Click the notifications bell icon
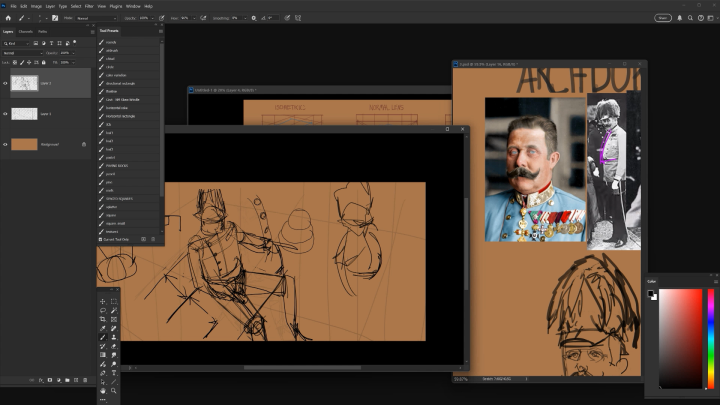The image size is (720, 405). (x=680, y=18)
